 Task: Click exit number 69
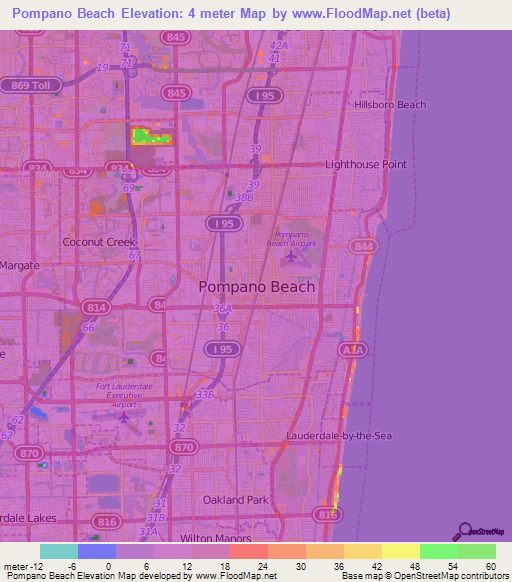[x=129, y=188]
